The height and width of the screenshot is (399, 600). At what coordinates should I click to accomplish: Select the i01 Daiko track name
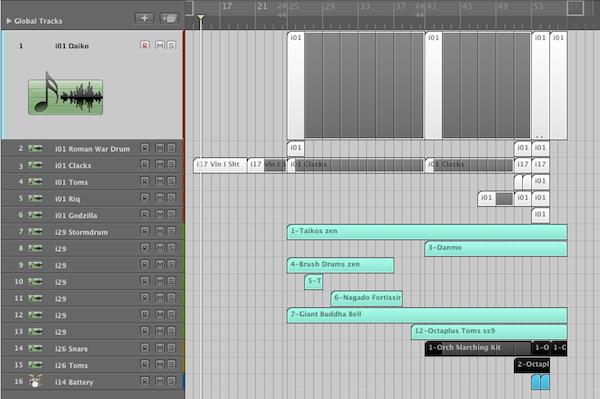point(72,46)
